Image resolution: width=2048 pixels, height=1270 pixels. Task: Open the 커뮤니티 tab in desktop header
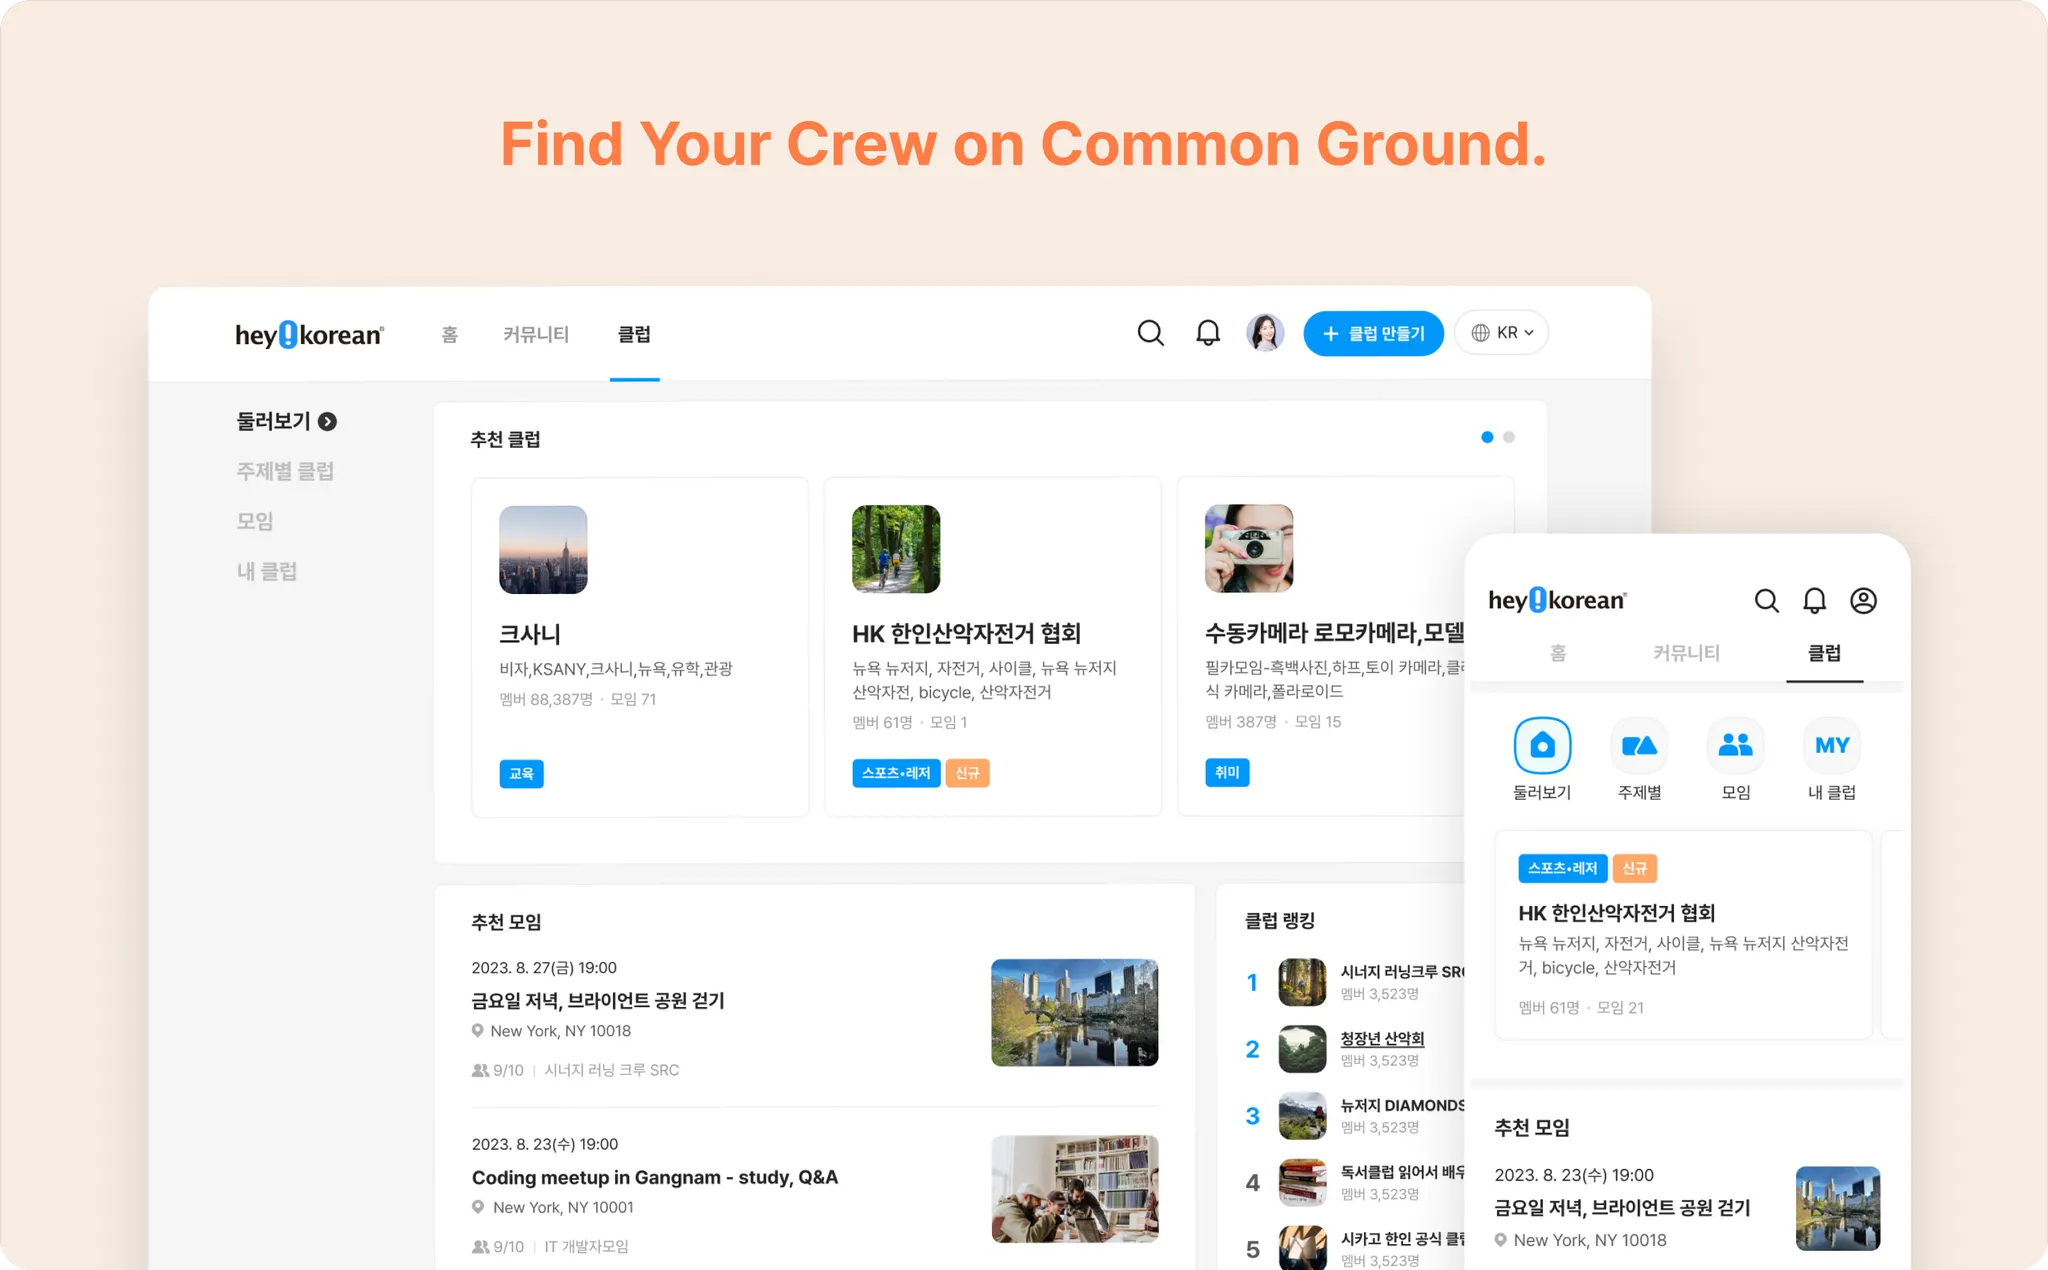[x=536, y=334]
